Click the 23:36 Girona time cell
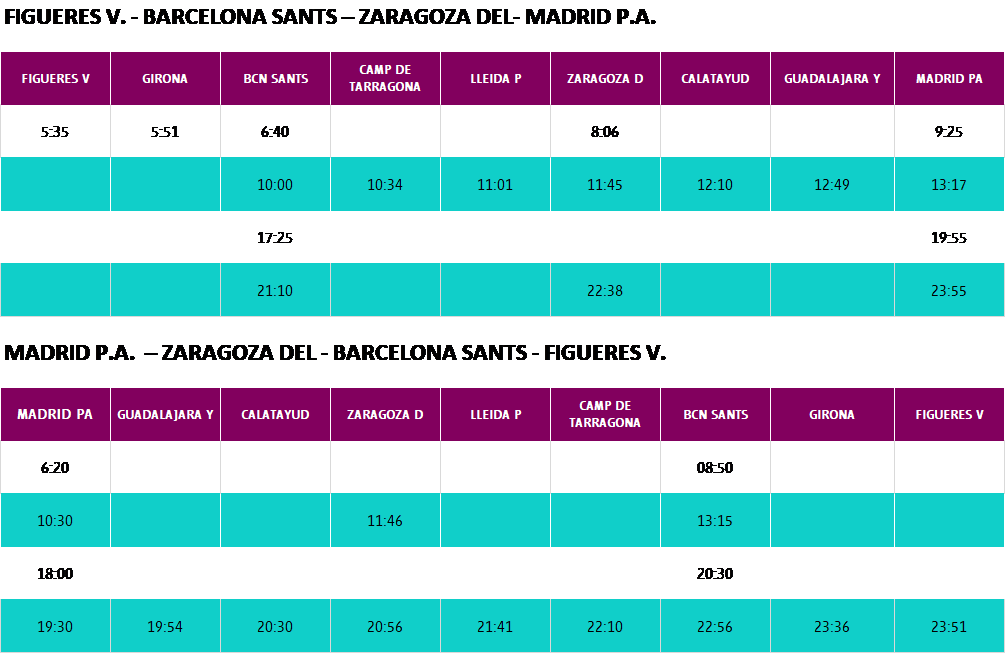Viewport: 1006px width, 654px height. 832,627
